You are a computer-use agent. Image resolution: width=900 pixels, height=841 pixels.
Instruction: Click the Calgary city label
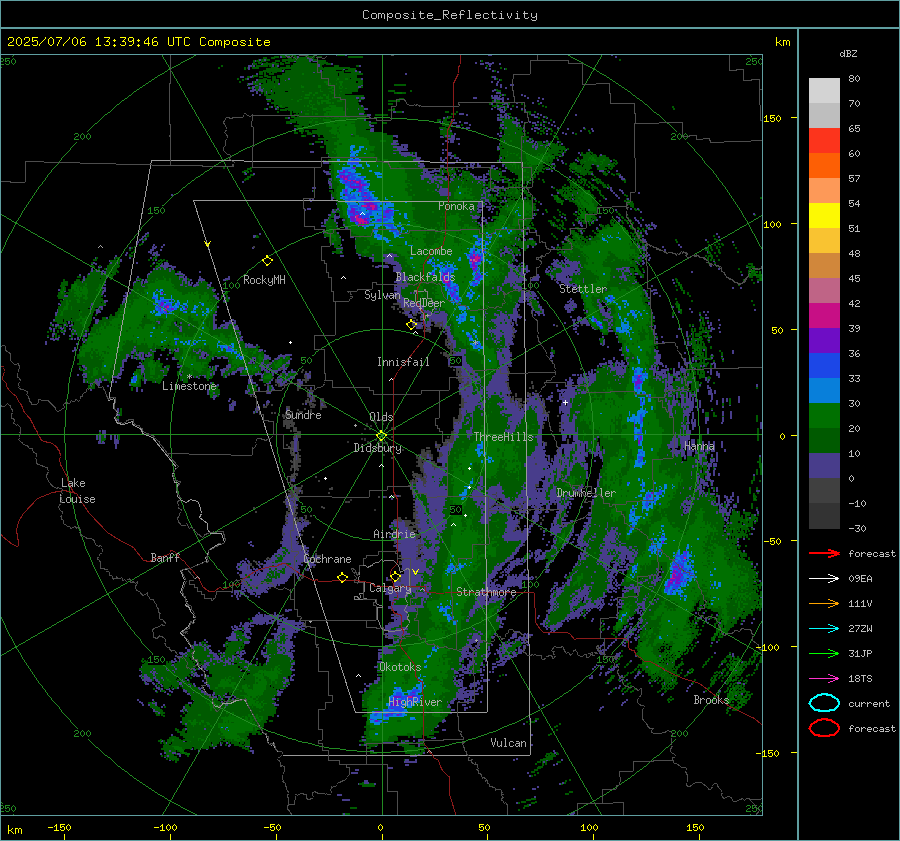click(390, 588)
